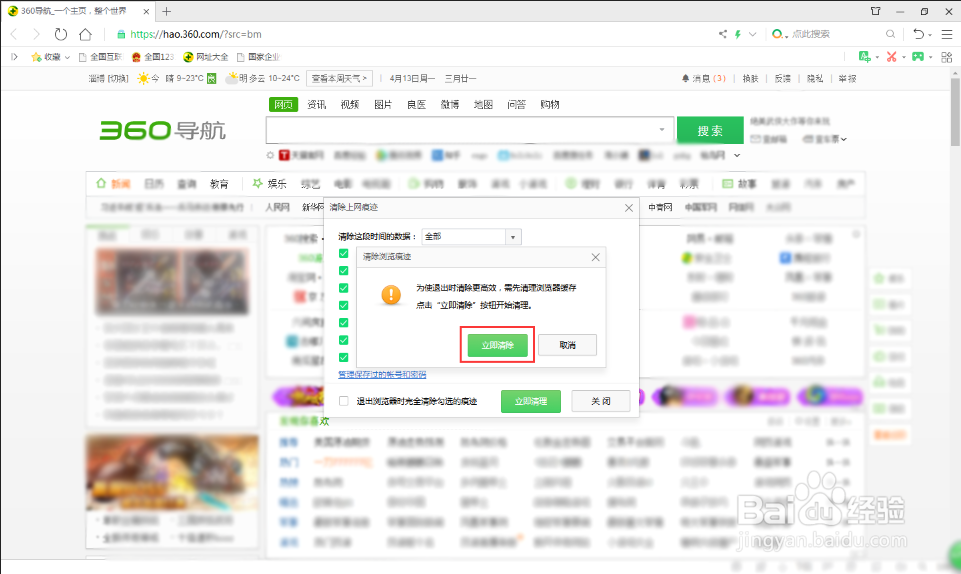
Task: Uncheck the bottommost green checkbox in list
Action: pyautogui.click(x=344, y=357)
